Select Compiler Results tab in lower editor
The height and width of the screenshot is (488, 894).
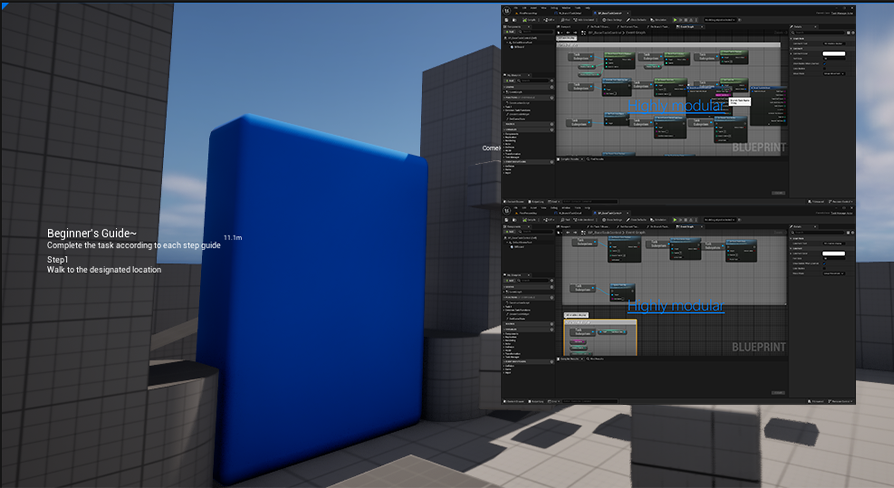pyautogui.click(x=569, y=359)
